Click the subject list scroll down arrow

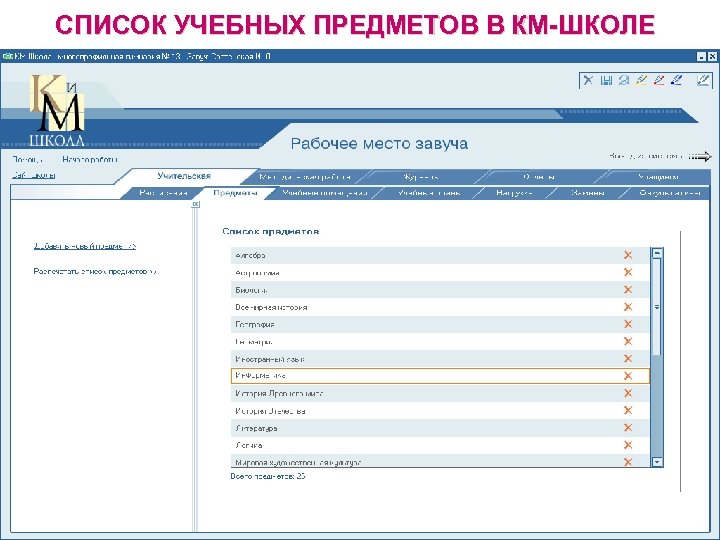tap(657, 462)
